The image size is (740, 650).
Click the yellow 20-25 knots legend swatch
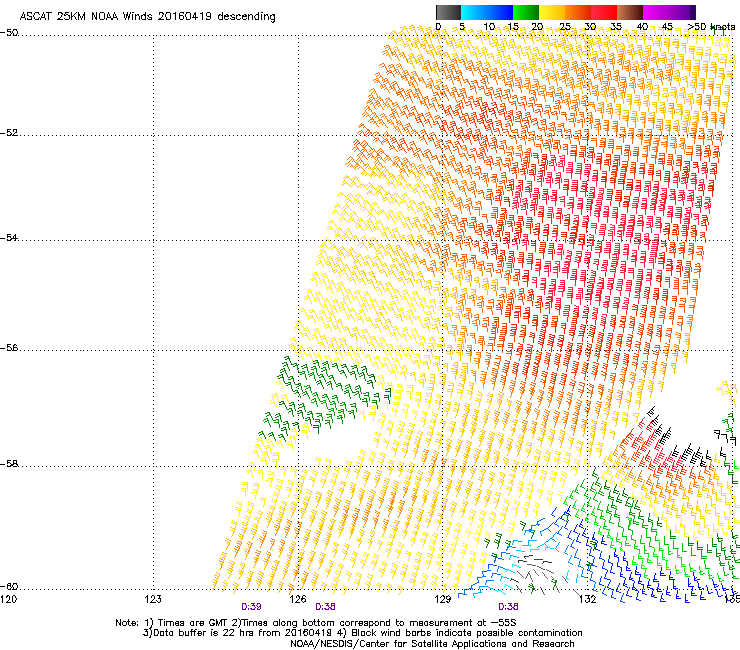tap(552, 12)
